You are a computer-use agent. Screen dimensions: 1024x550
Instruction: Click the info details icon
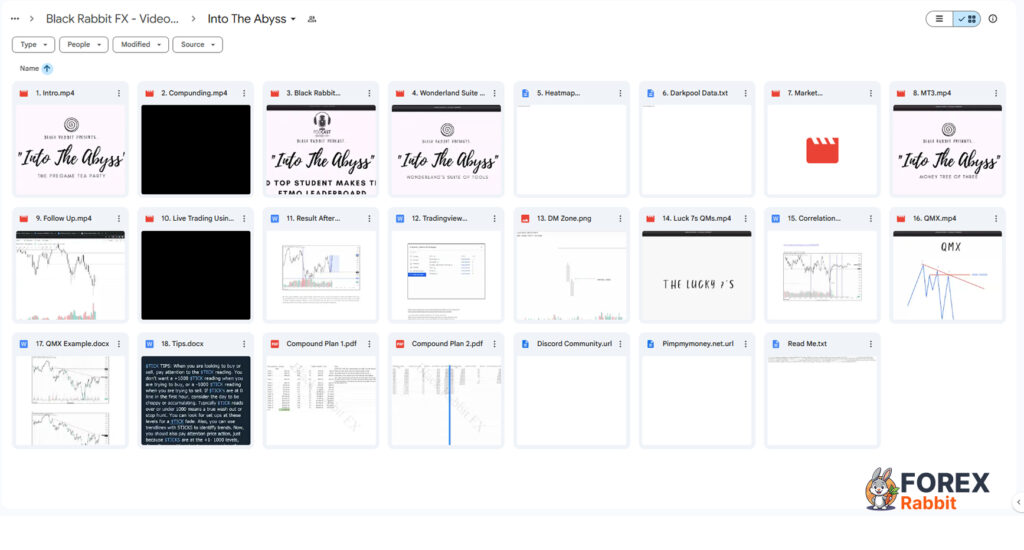(993, 19)
